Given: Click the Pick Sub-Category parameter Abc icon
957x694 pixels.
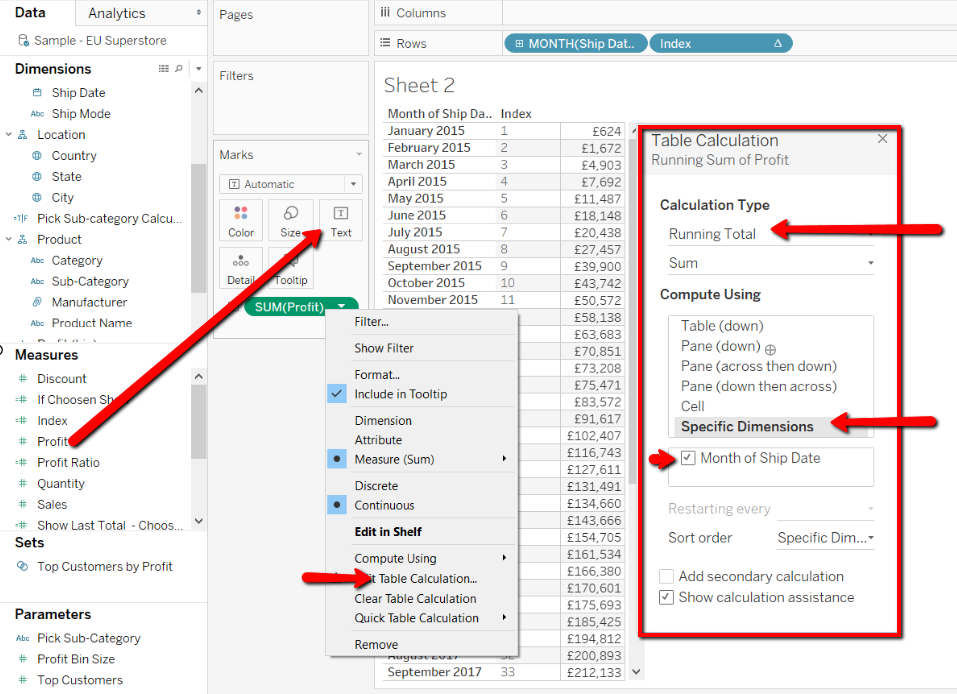Looking at the screenshot, I should point(23,638).
